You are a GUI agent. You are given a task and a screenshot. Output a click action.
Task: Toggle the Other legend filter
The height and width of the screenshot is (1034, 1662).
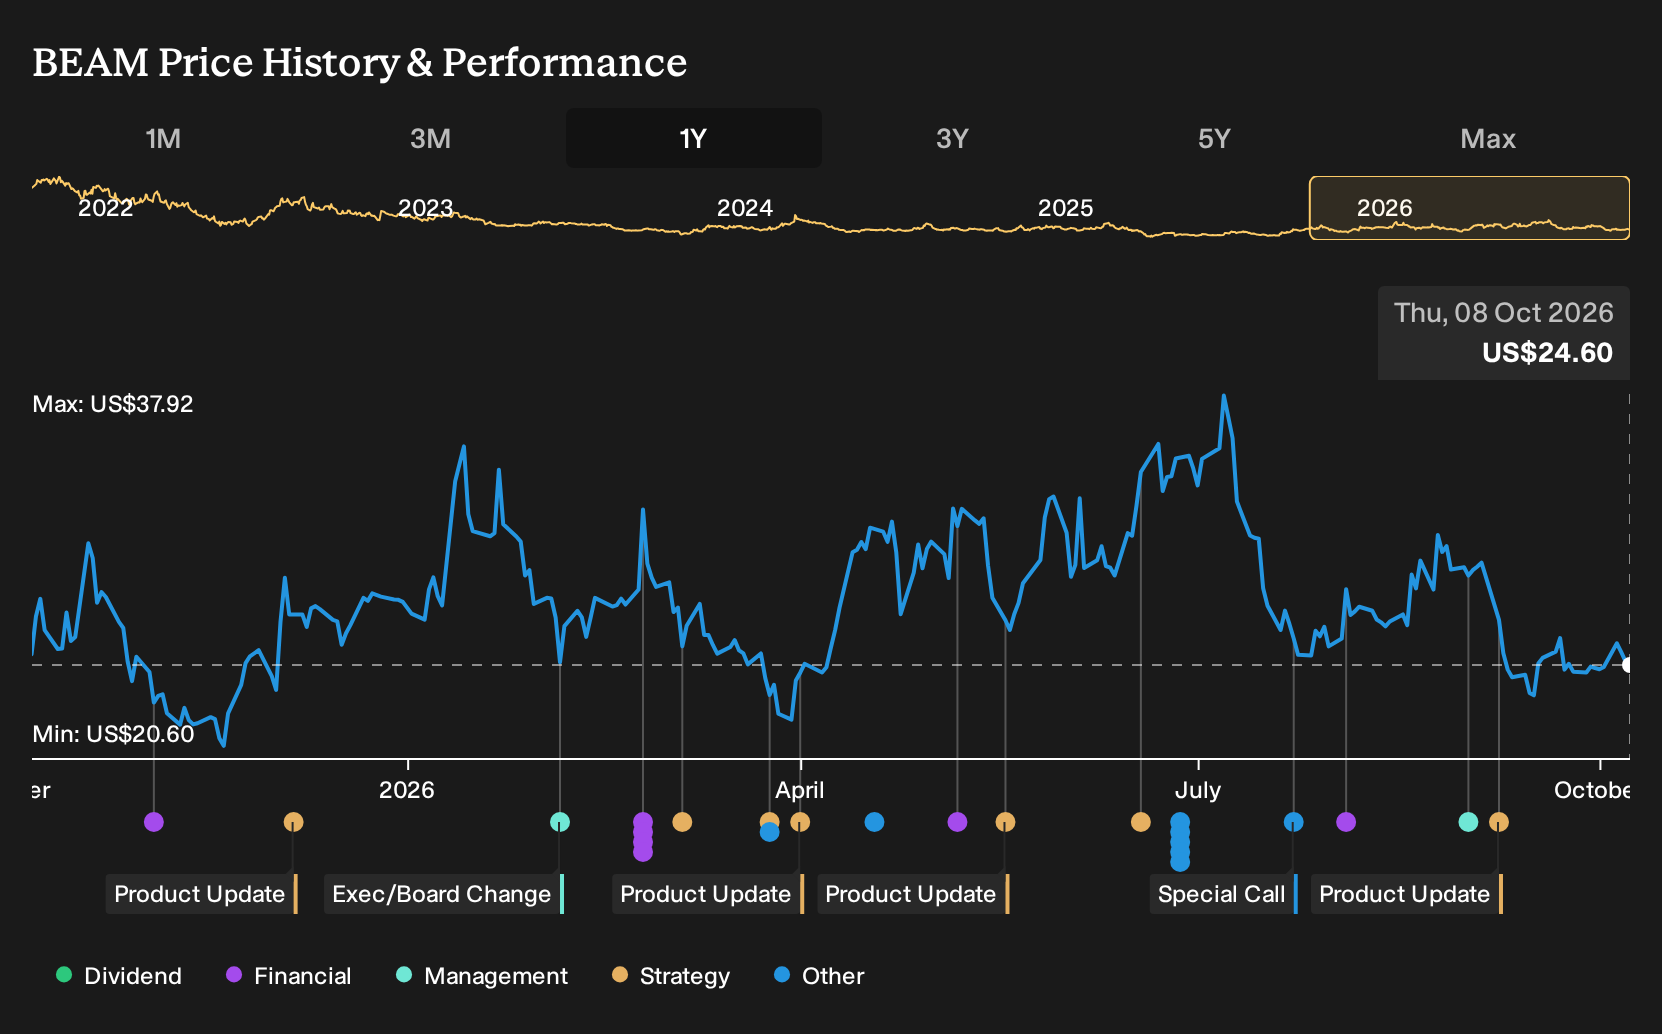click(x=819, y=976)
